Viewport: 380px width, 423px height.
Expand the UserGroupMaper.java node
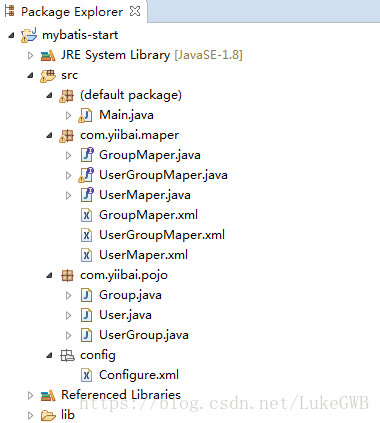click(68, 175)
